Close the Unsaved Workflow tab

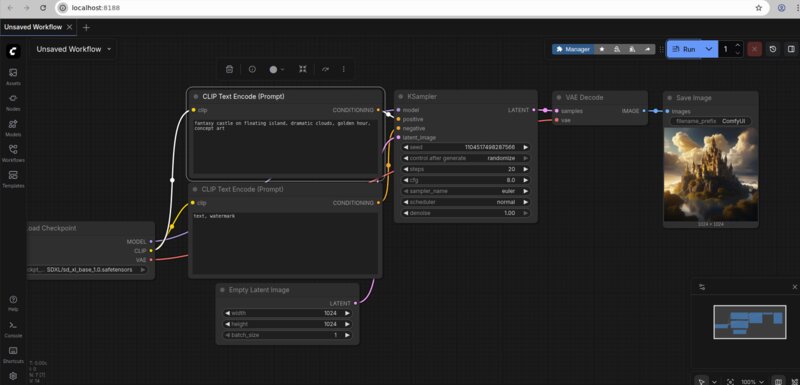69,27
